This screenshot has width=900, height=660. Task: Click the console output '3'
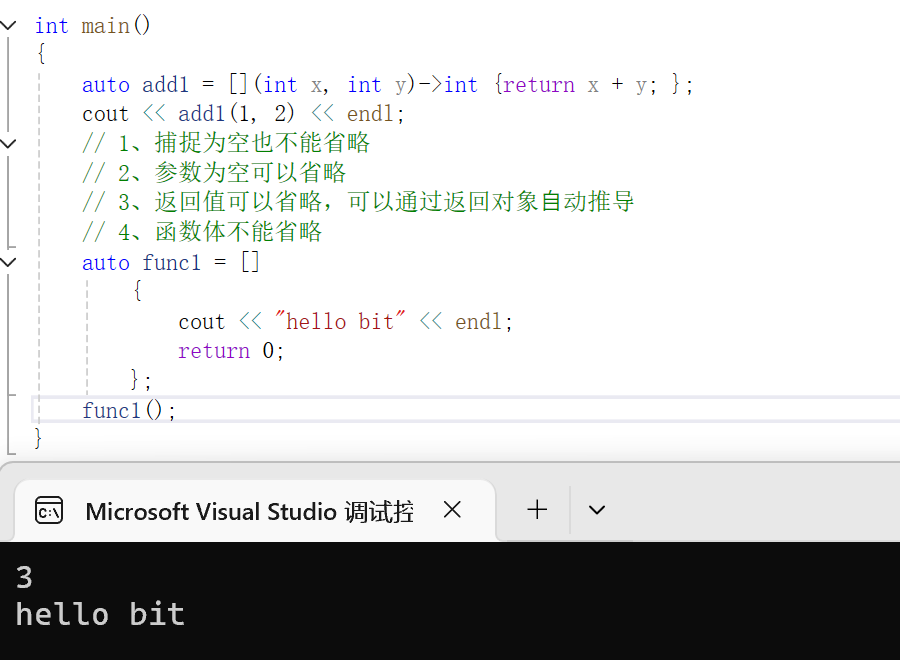[x=24, y=577]
